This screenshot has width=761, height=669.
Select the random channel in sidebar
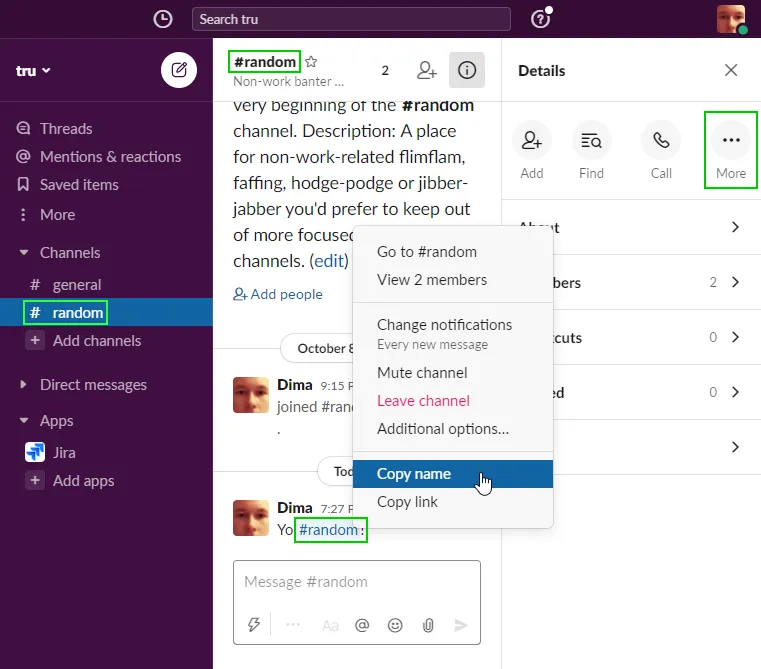[x=106, y=313]
